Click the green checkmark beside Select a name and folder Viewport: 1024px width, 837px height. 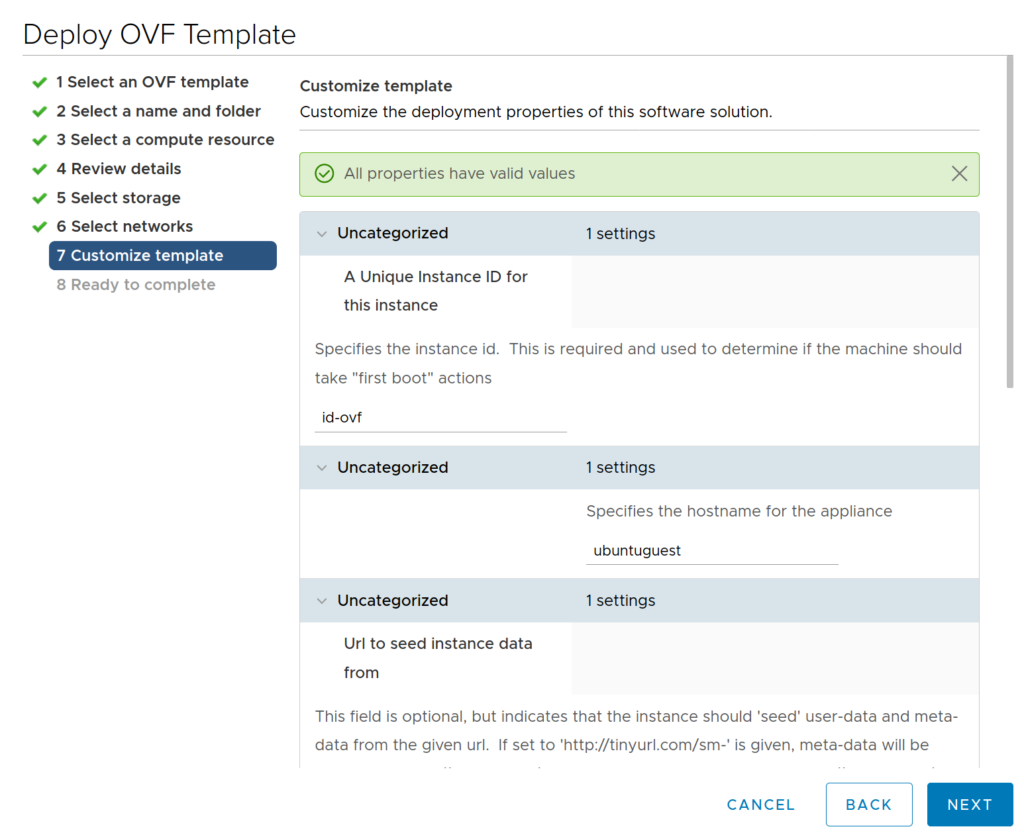tap(40, 112)
